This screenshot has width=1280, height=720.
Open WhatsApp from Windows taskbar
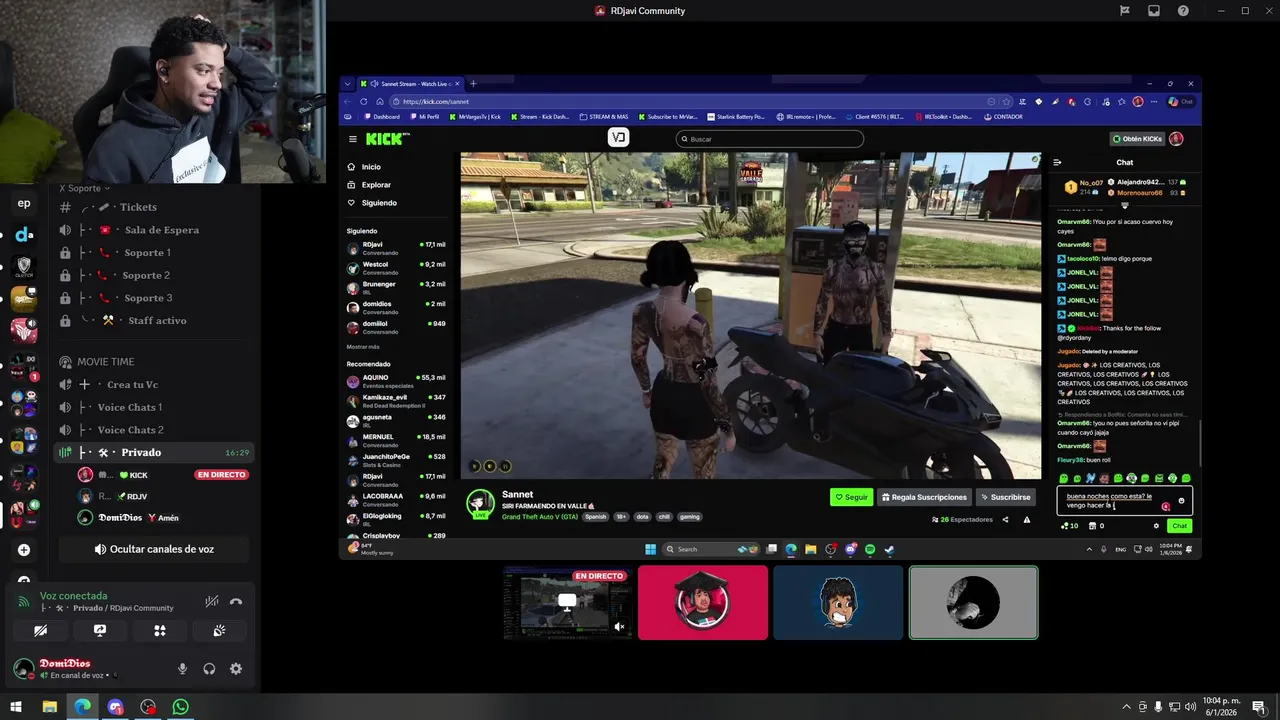tap(180, 707)
